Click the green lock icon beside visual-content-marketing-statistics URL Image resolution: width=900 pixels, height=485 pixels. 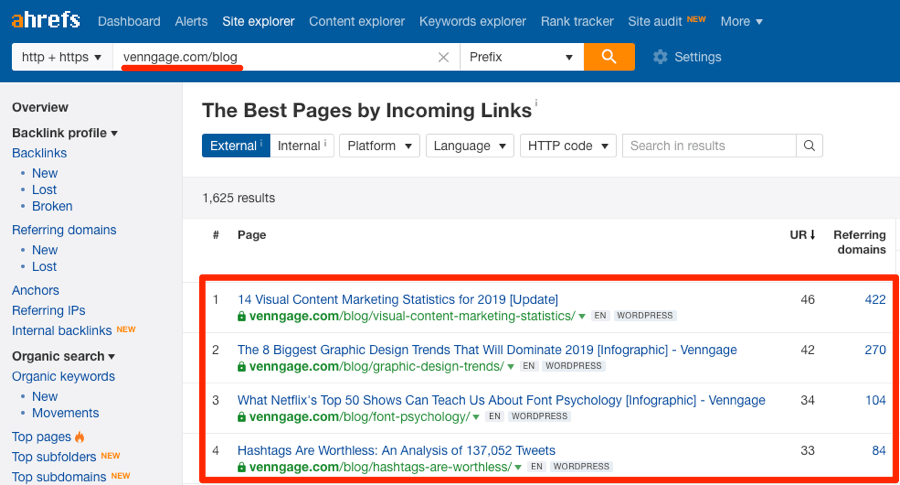(x=242, y=316)
